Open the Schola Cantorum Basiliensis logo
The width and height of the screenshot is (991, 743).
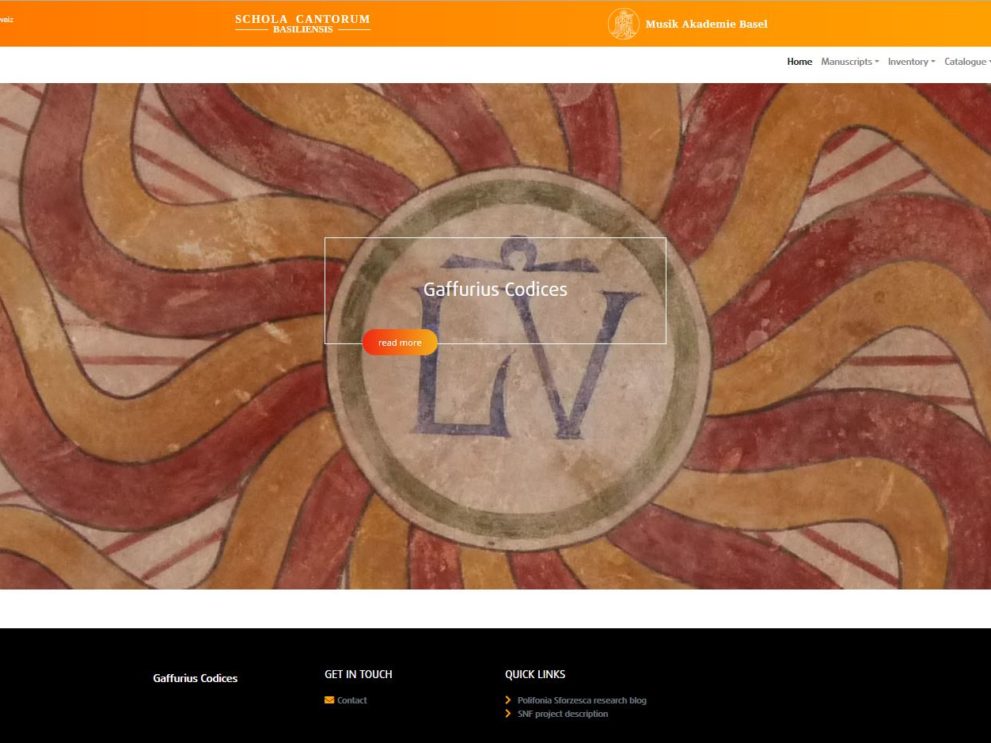[x=302, y=23]
